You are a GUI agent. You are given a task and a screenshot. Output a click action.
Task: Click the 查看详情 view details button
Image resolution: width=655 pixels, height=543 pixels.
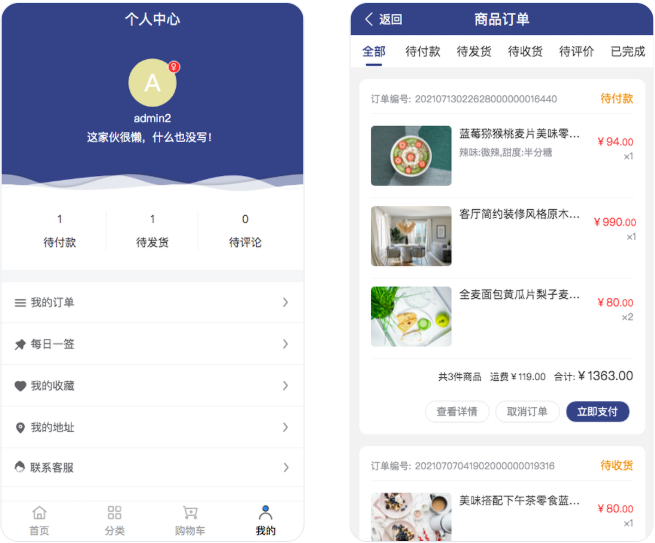point(457,411)
